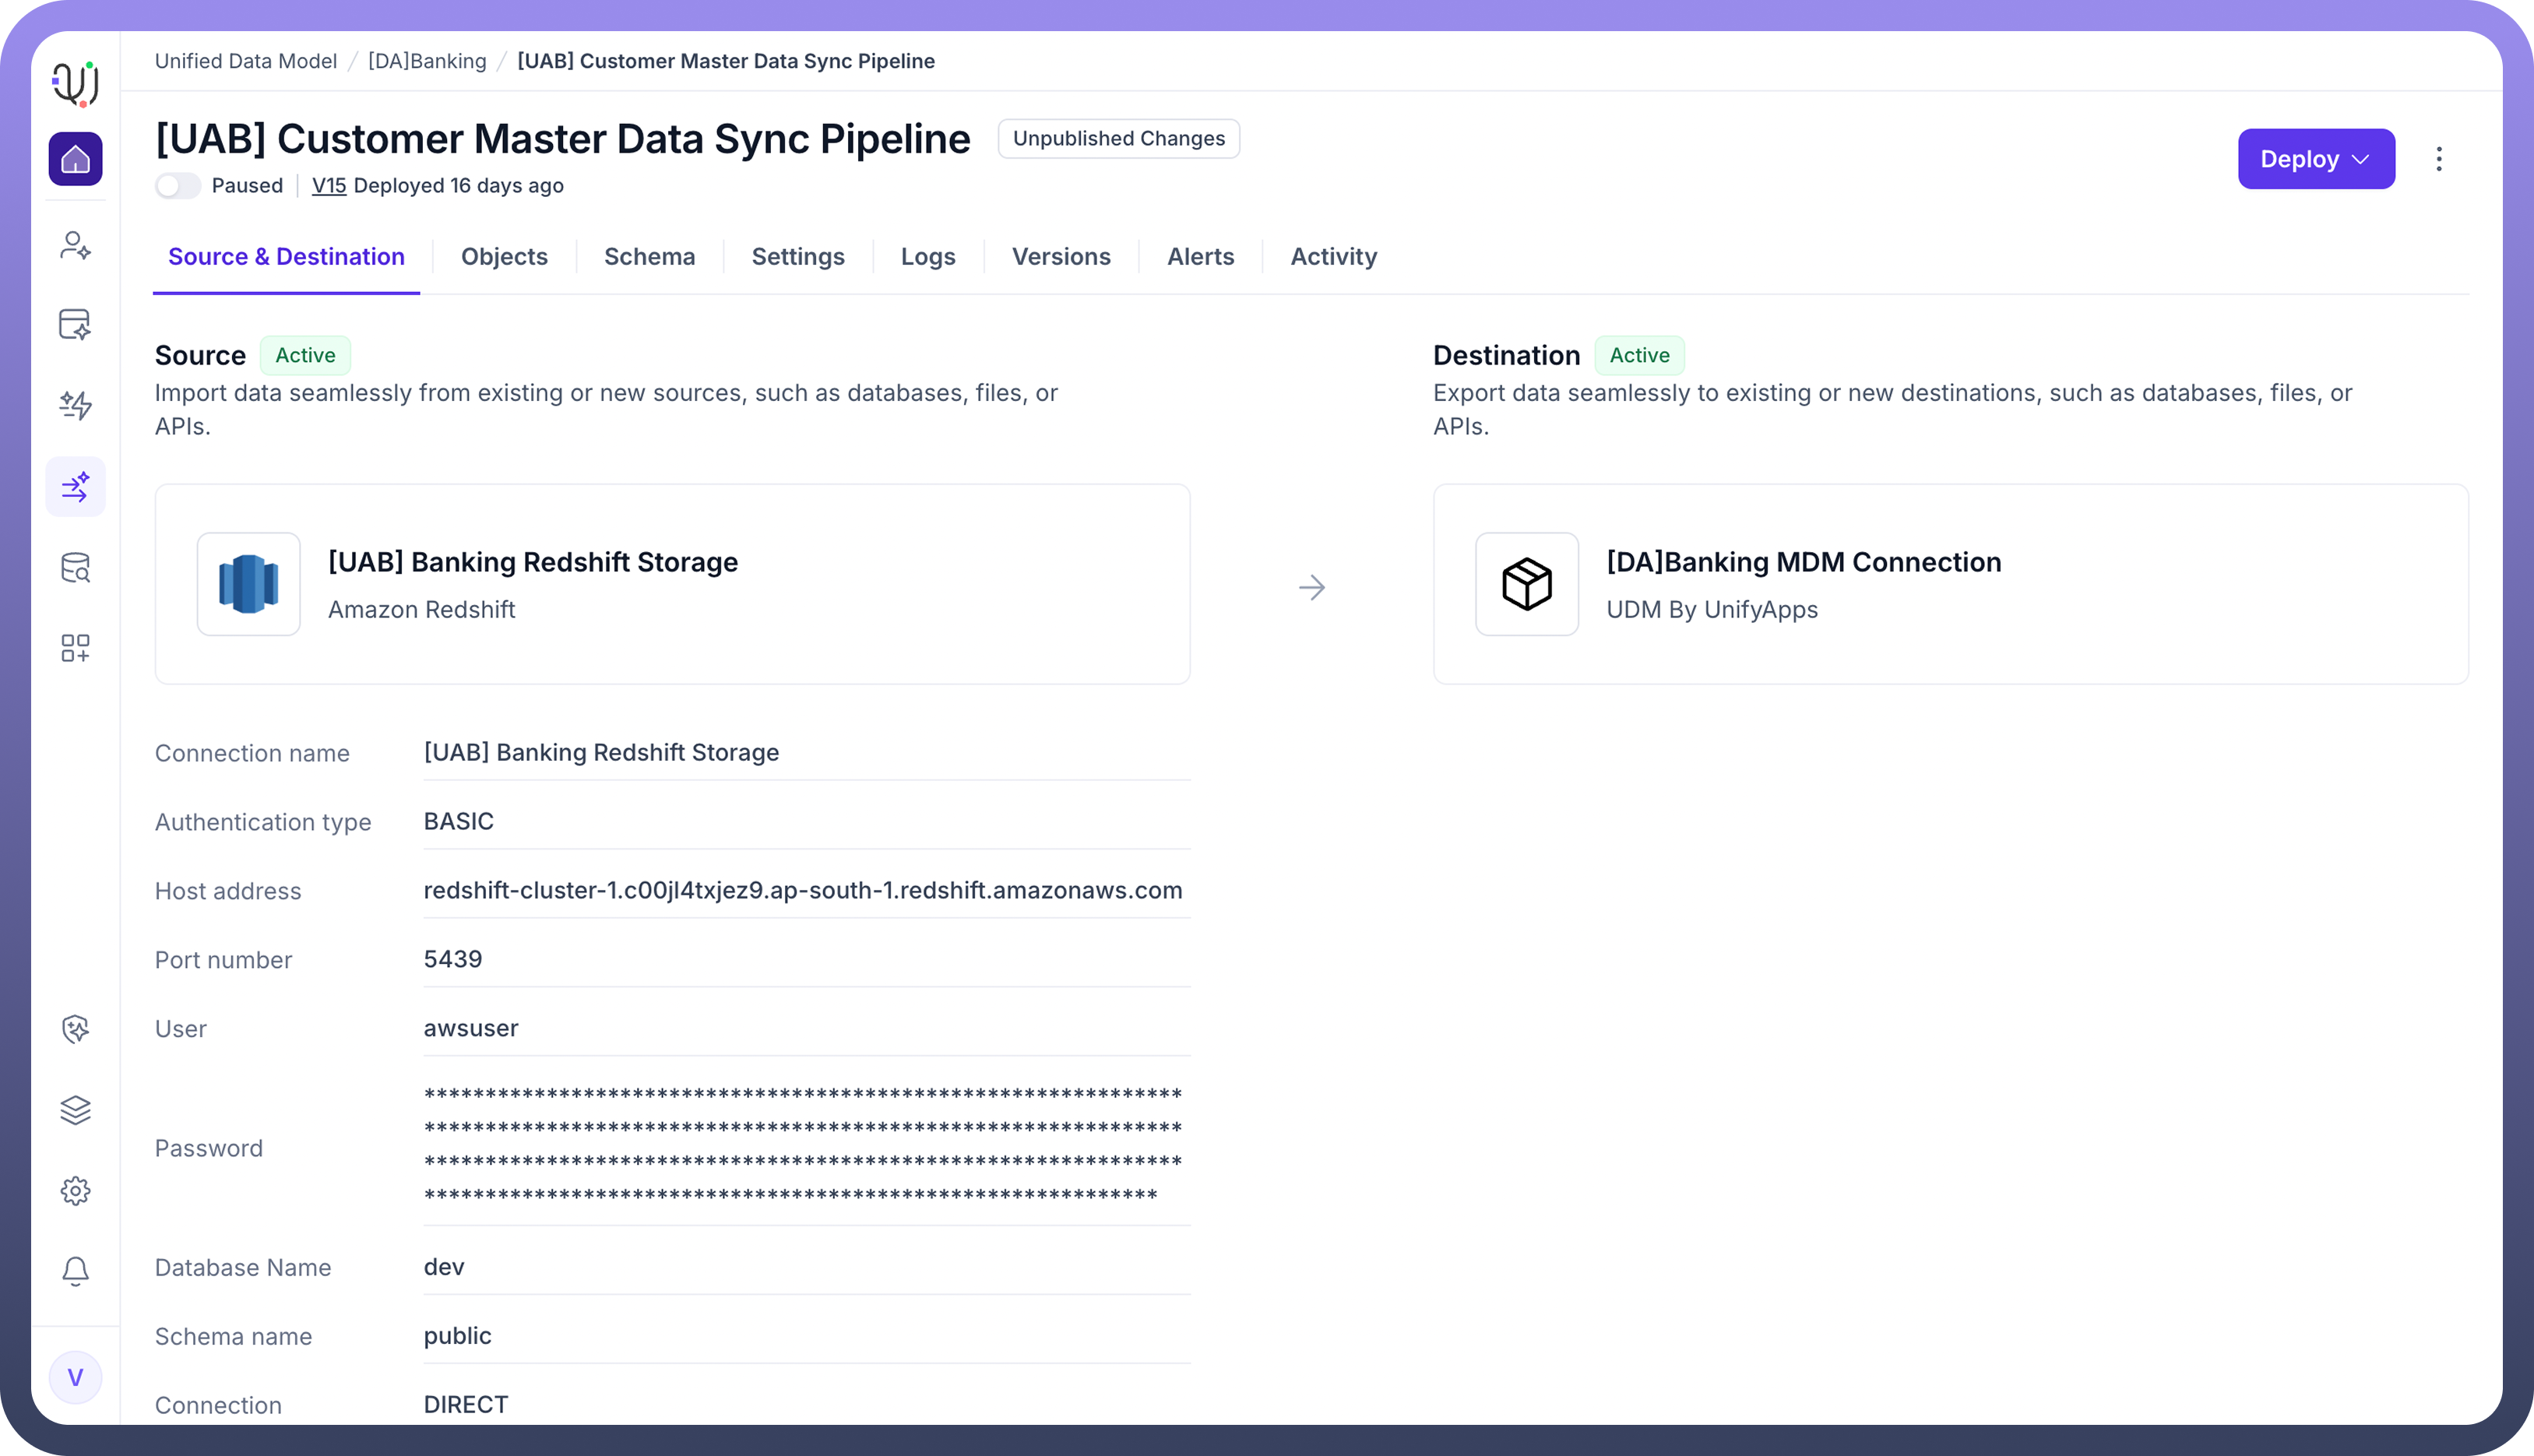2534x1456 pixels.
Task: Open the settings gear in sidebar
Action: [75, 1191]
